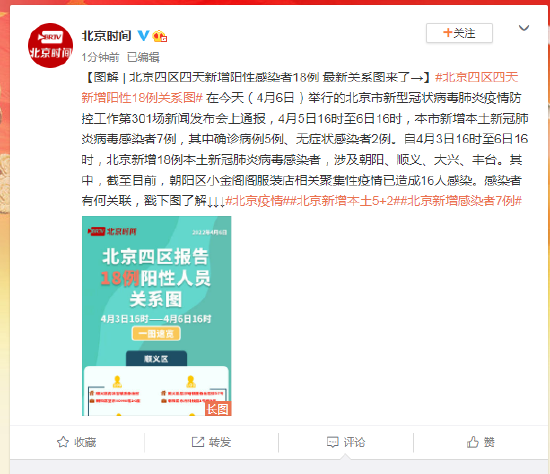Select the 转发 tab in action bar
550x474 pixels.
click(211, 442)
